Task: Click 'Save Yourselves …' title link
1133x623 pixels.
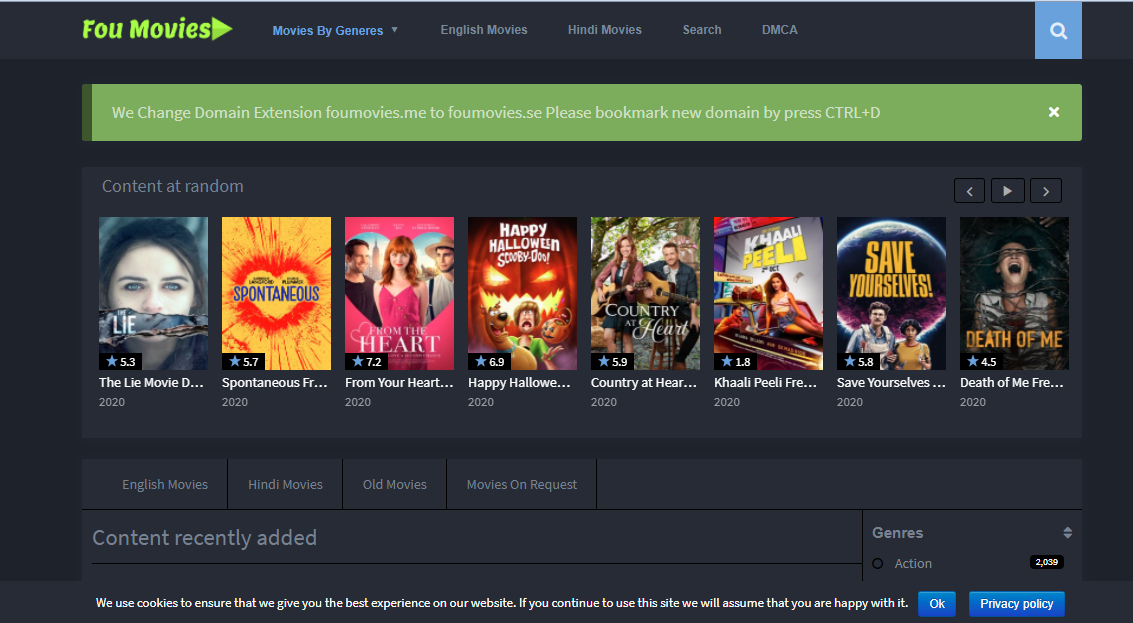Action: click(x=891, y=383)
